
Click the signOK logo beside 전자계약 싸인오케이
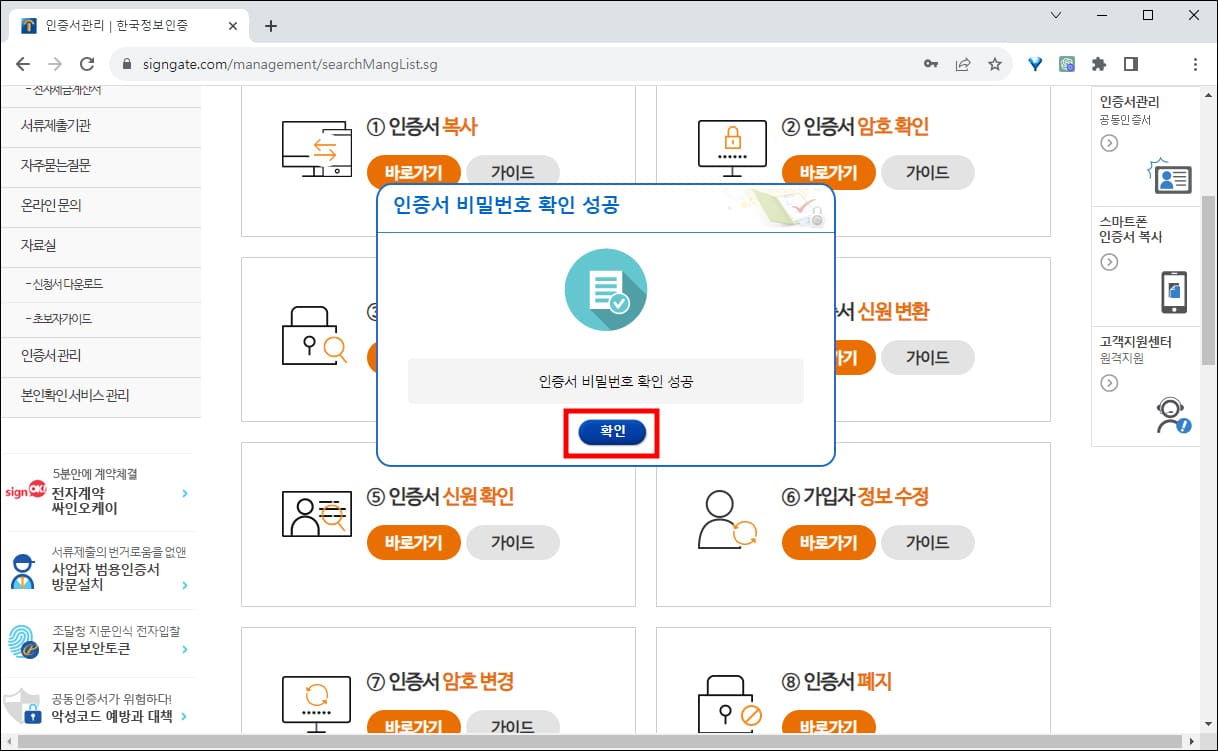point(26,489)
